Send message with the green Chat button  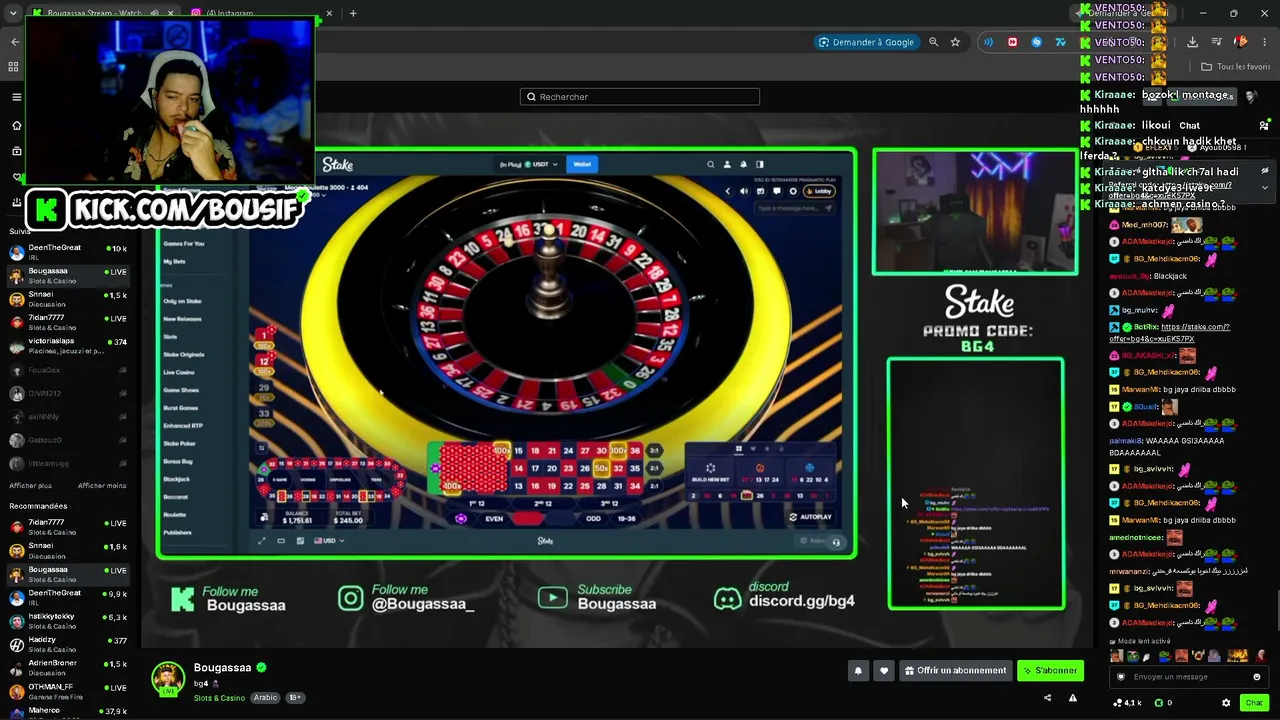tap(1254, 703)
